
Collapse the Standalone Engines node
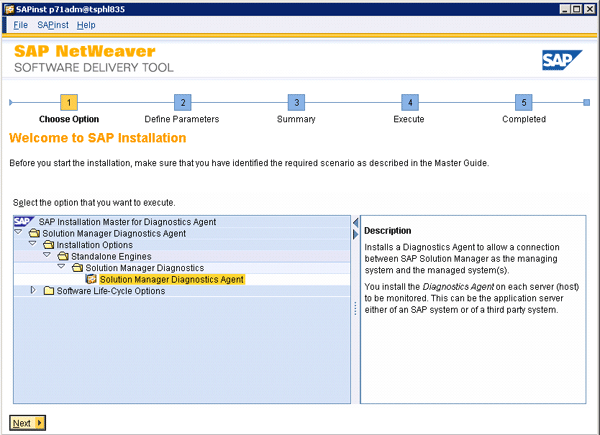(47, 255)
